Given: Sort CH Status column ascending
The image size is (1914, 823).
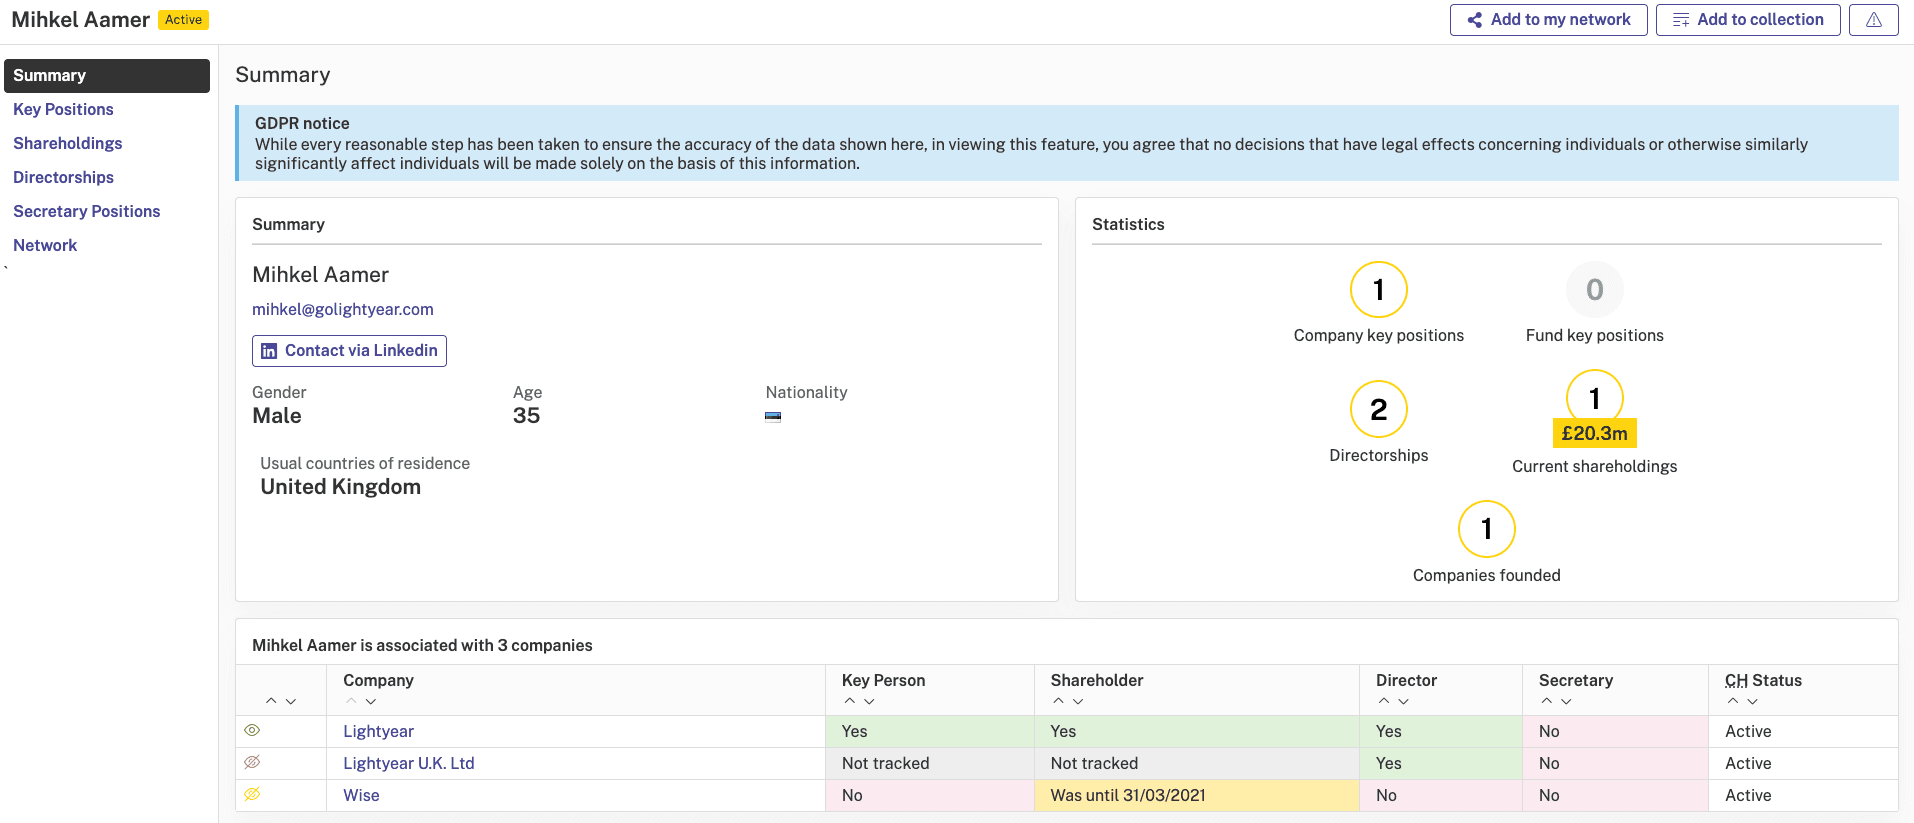Looking at the screenshot, I should (1733, 701).
